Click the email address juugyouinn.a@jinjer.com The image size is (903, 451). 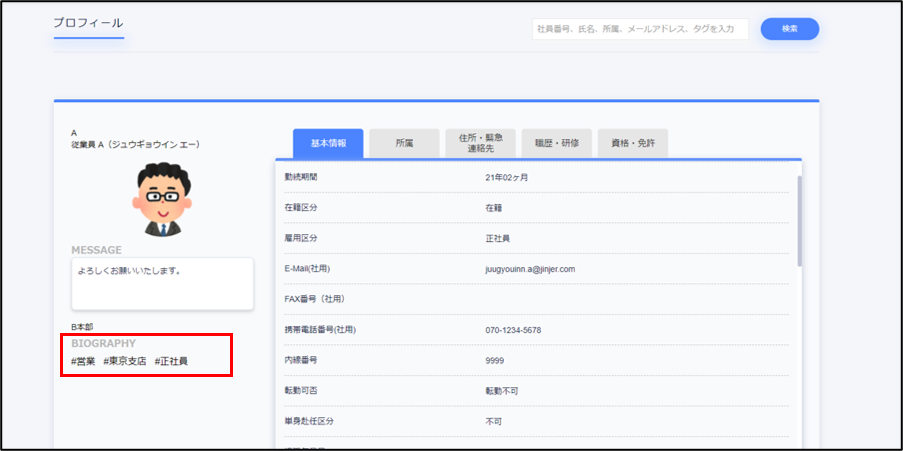coord(529,269)
